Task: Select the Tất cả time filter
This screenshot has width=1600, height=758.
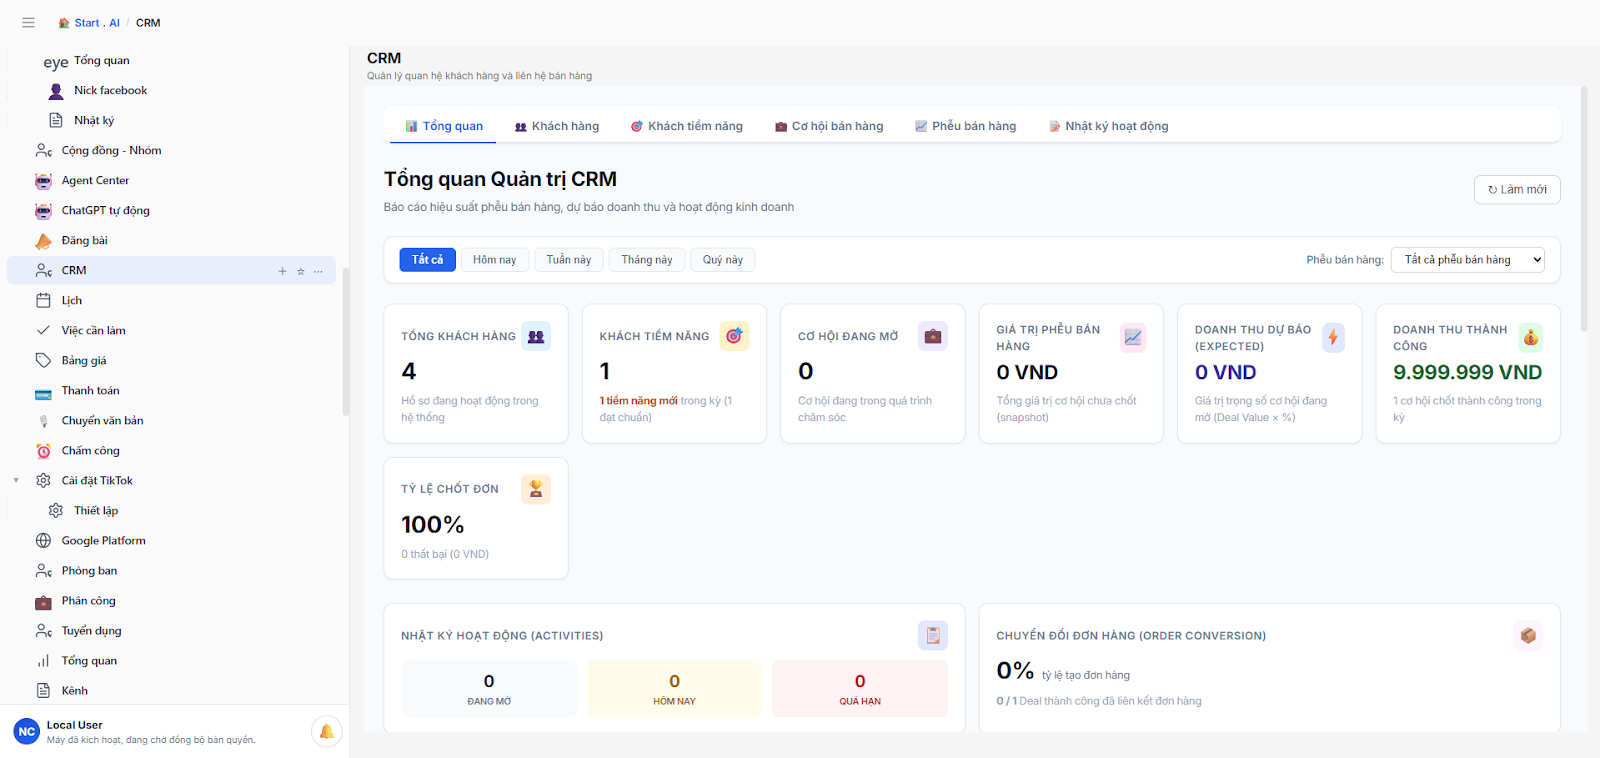Action: tap(427, 260)
